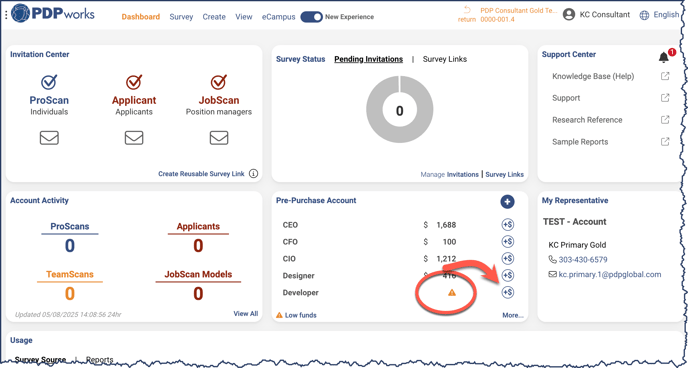The width and height of the screenshot is (688, 368).
Task: Open the KC Consultant user avatar
Action: [569, 14]
